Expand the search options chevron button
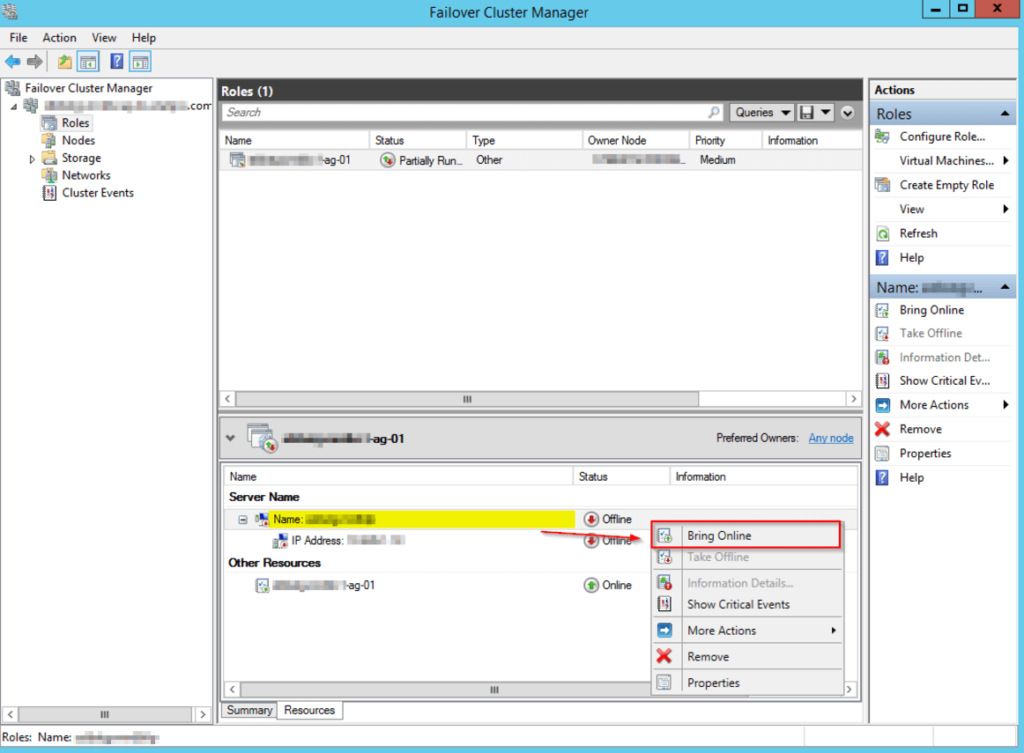 (x=847, y=113)
